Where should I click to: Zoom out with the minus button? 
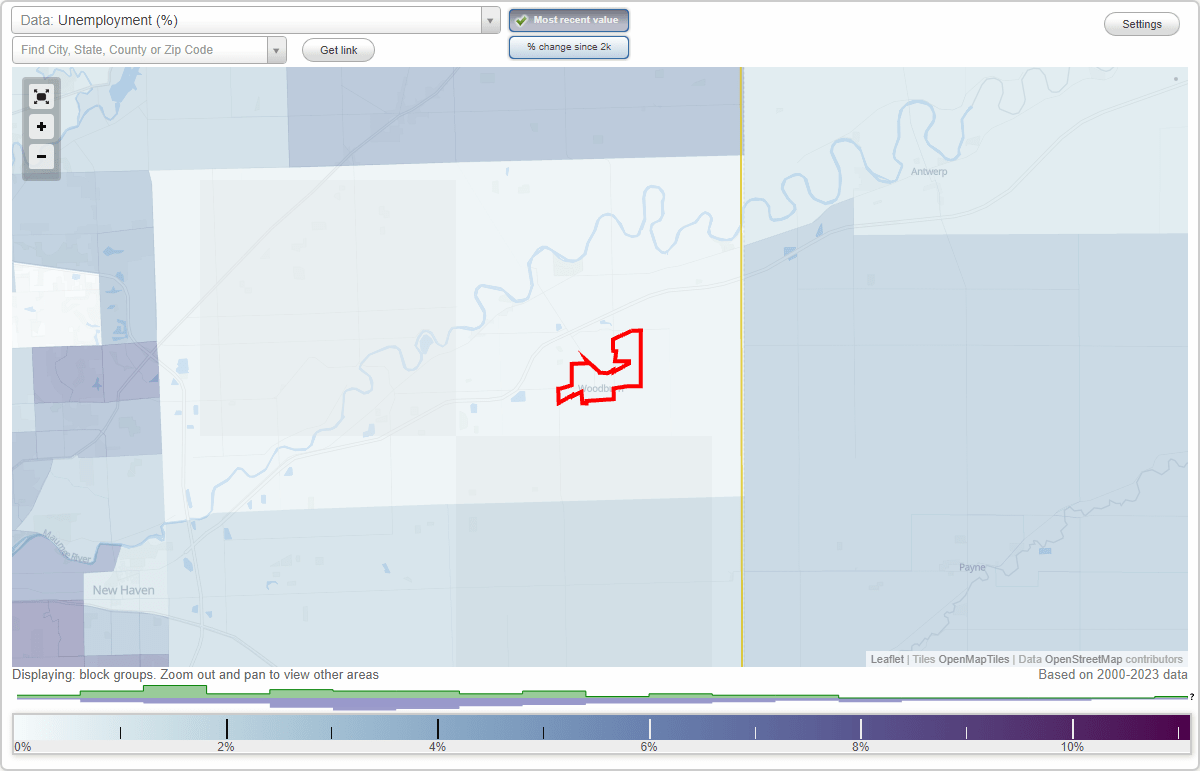[41, 157]
